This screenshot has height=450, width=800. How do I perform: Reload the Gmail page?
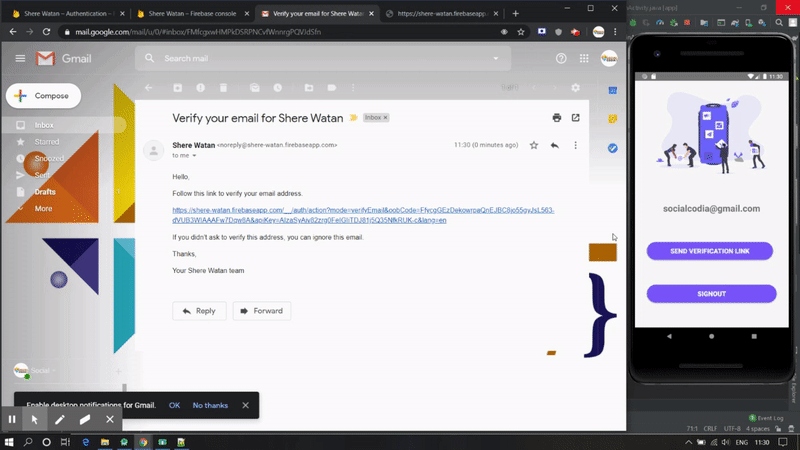(x=46, y=32)
